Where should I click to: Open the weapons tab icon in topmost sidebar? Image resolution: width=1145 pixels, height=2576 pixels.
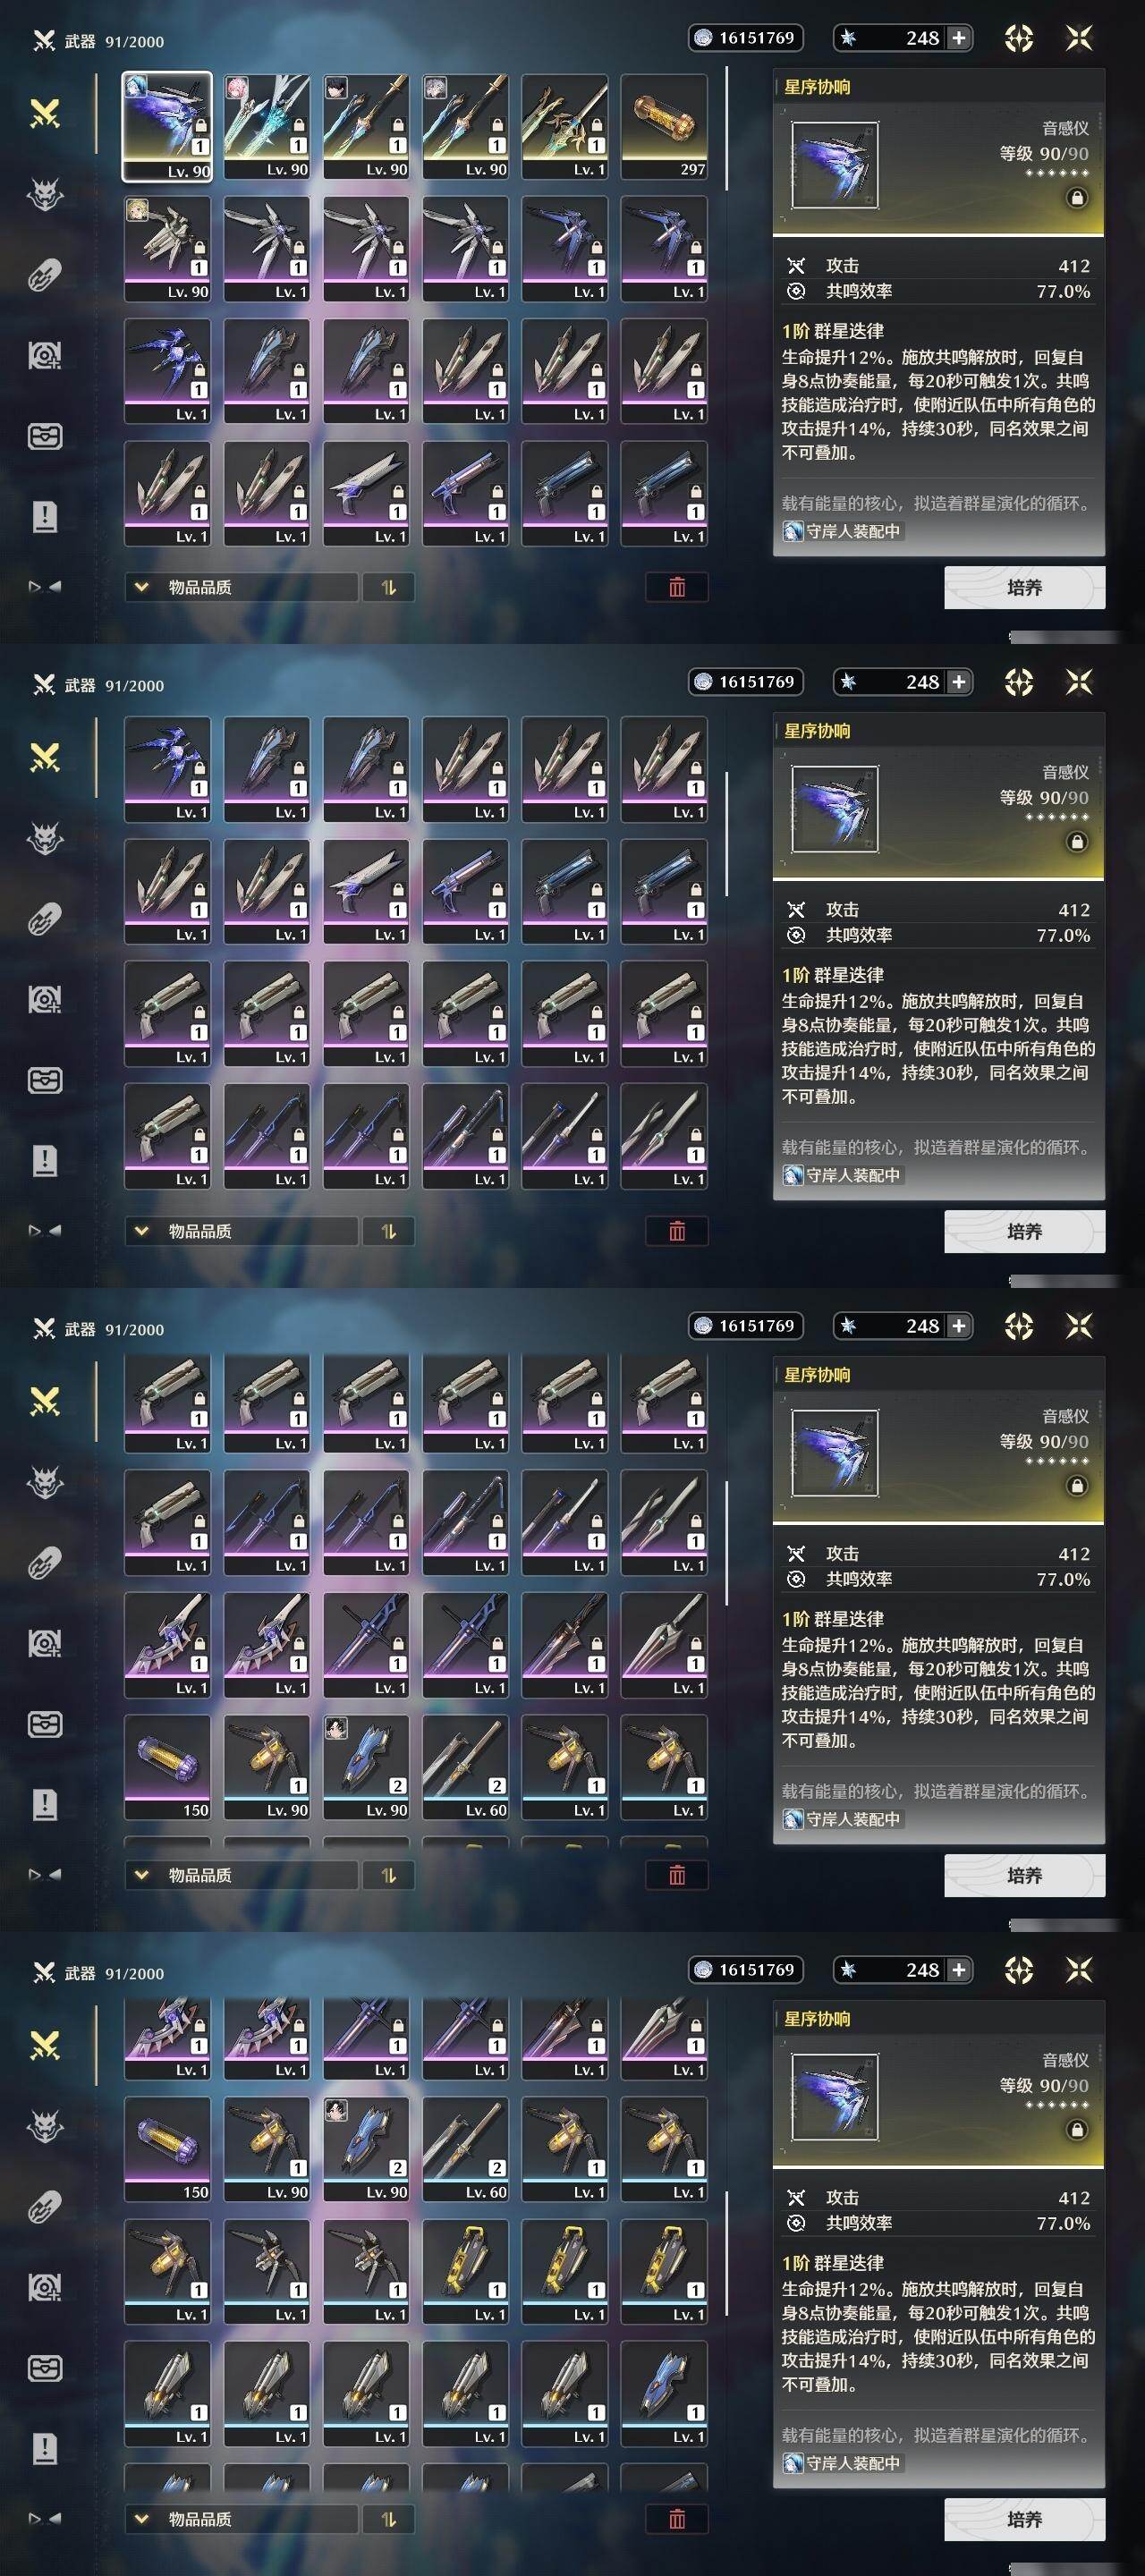pyautogui.click(x=45, y=113)
